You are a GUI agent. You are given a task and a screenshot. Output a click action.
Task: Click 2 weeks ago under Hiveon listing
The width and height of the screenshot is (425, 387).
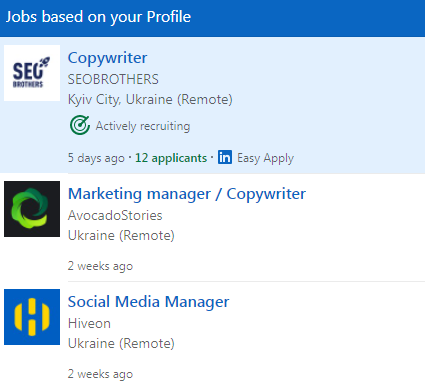pyautogui.click(x=100, y=374)
